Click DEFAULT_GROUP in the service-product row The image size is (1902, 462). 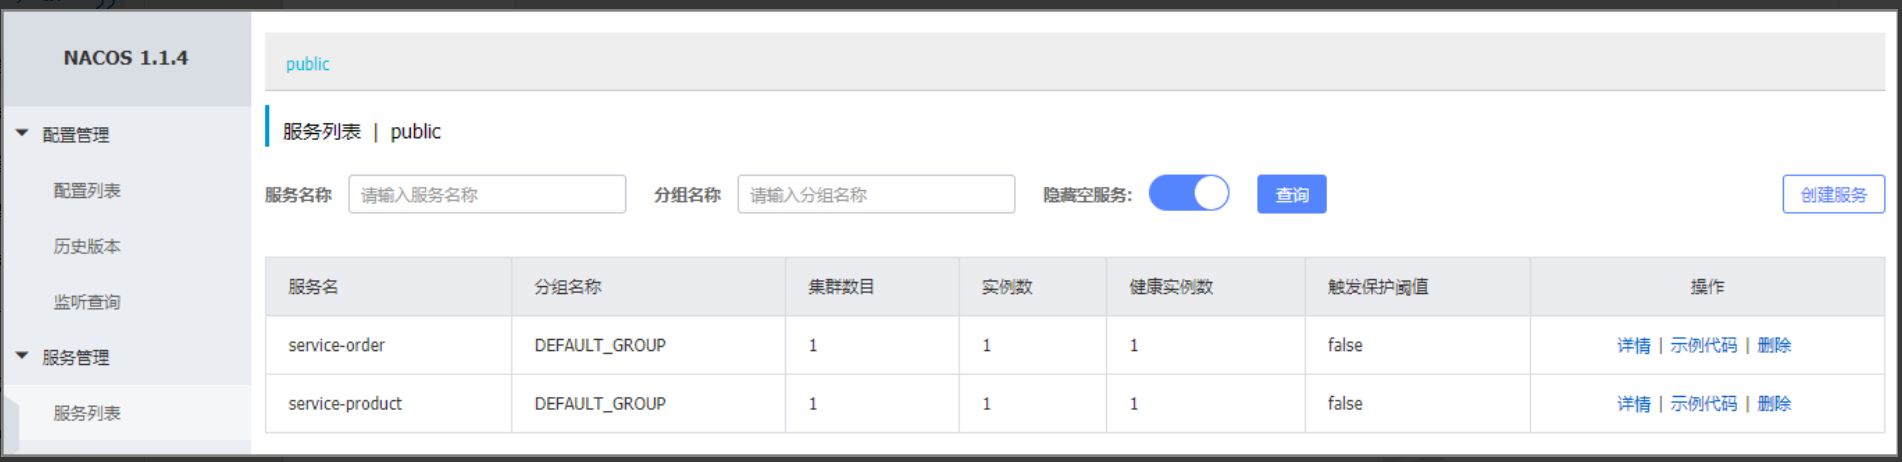(x=600, y=404)
